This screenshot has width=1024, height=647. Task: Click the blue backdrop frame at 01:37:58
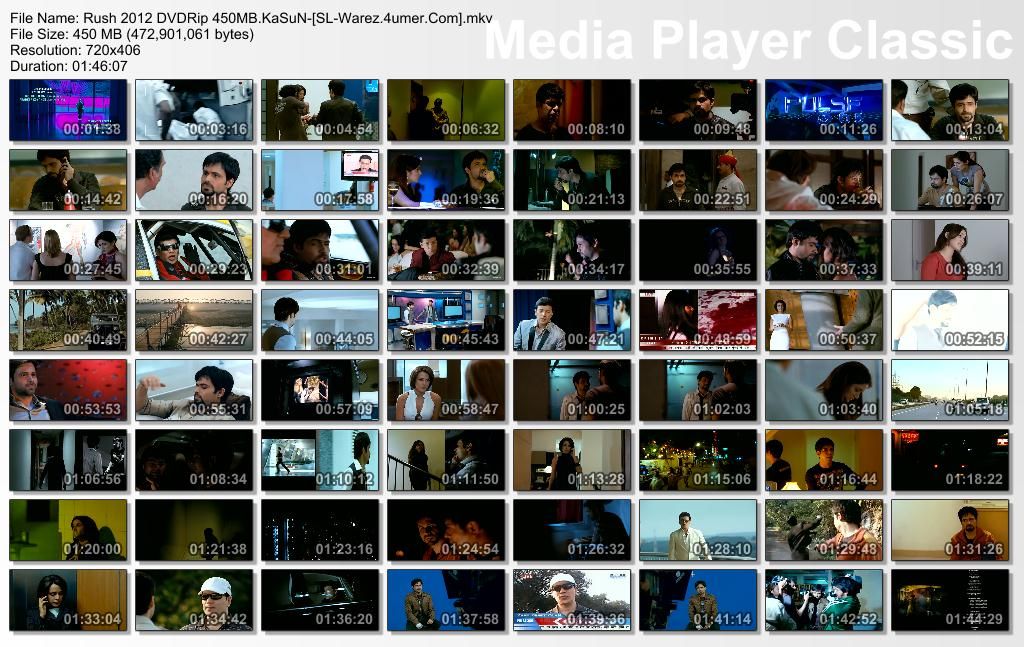(446, 600)
